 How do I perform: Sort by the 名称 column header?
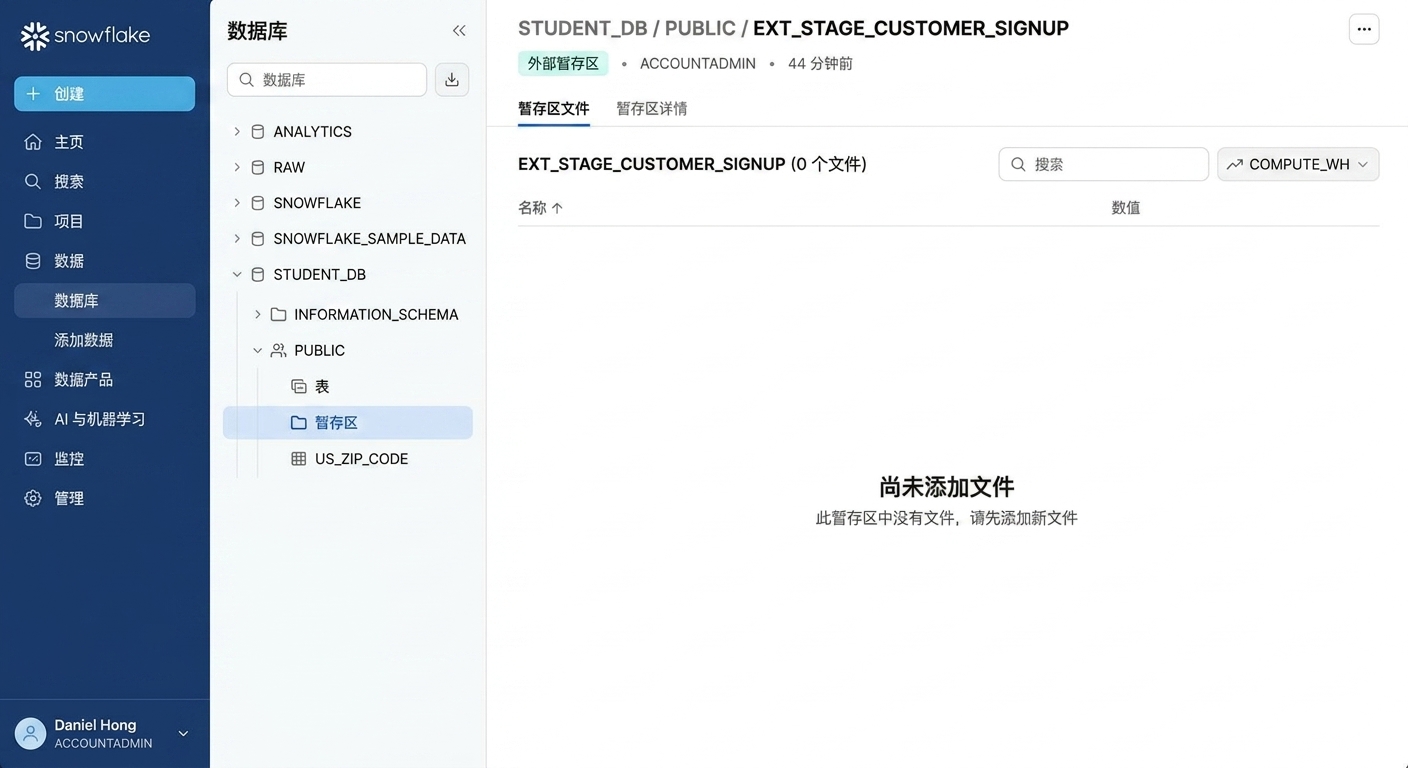pyautogui.click(x=540, y=207)
